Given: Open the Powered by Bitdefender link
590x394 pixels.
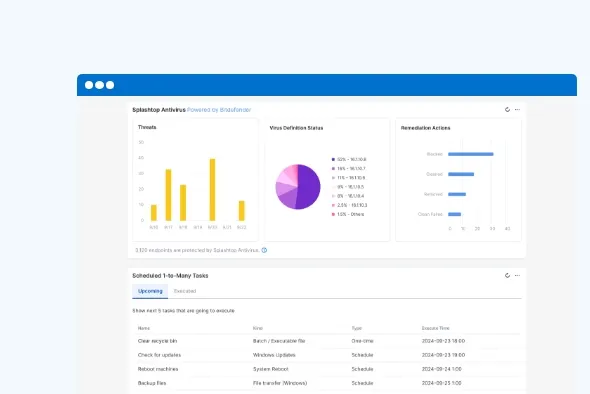Looking at the screenshot, I should pos(219,110).
